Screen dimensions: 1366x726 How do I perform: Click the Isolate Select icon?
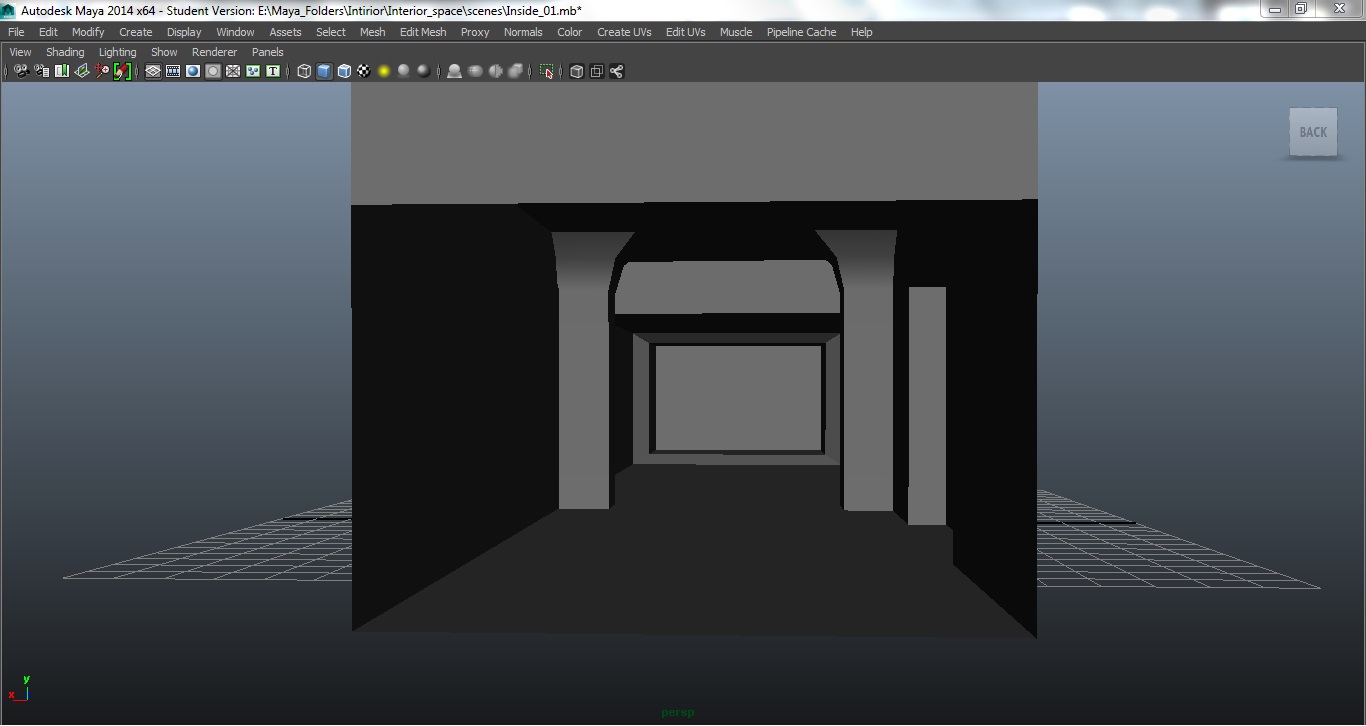tap(546, 71)
